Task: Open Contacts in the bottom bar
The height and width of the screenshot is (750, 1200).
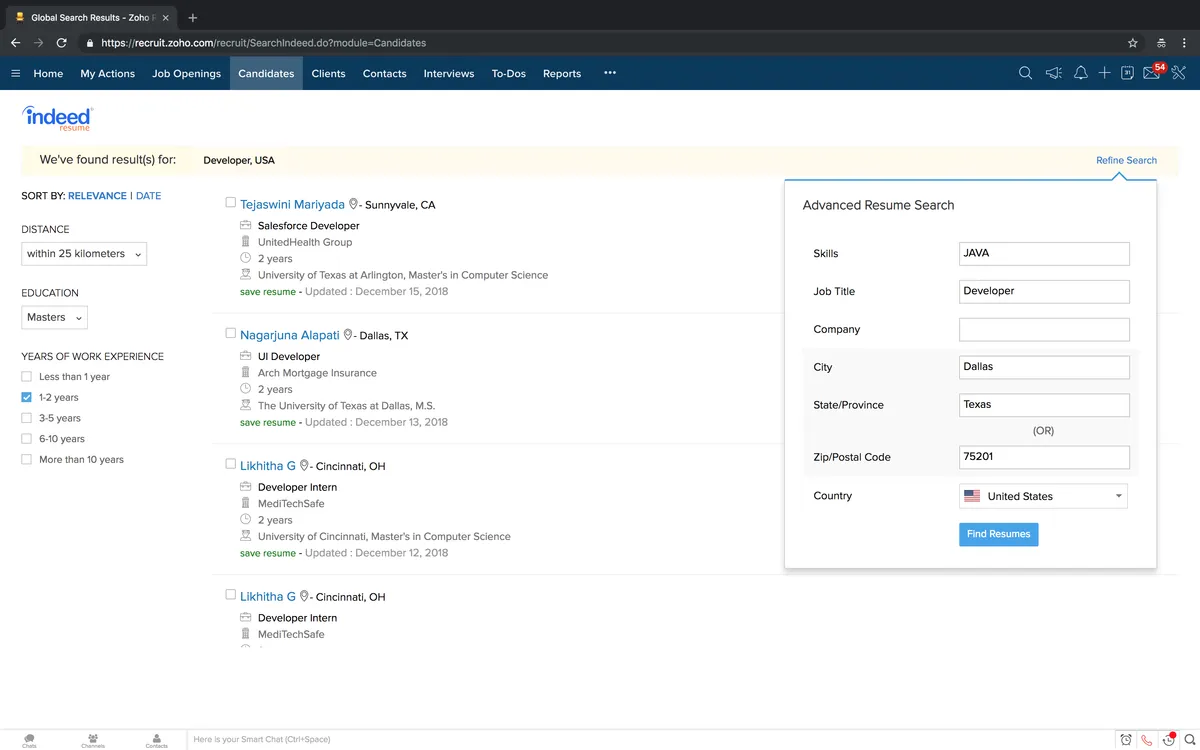Action: (156, 740)
